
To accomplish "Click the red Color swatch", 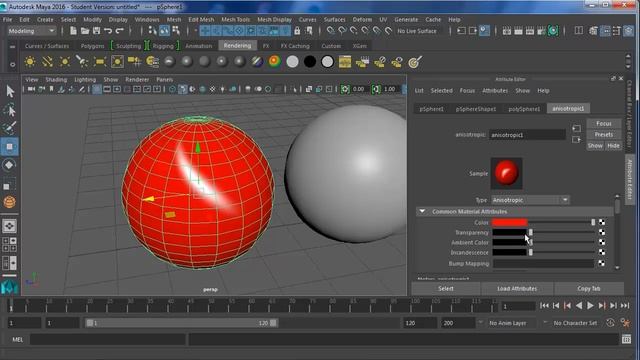I will [x=509, y=222].
